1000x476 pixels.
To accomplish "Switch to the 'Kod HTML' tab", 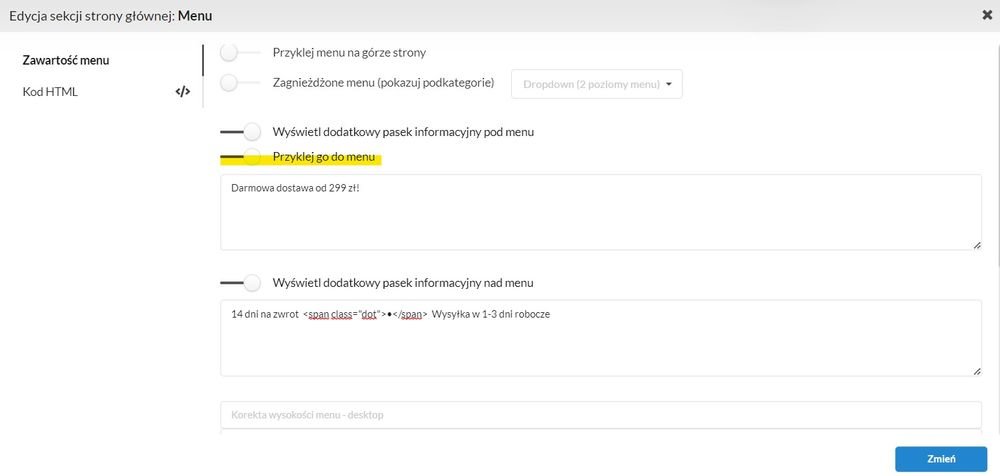I will click(50, 91).
